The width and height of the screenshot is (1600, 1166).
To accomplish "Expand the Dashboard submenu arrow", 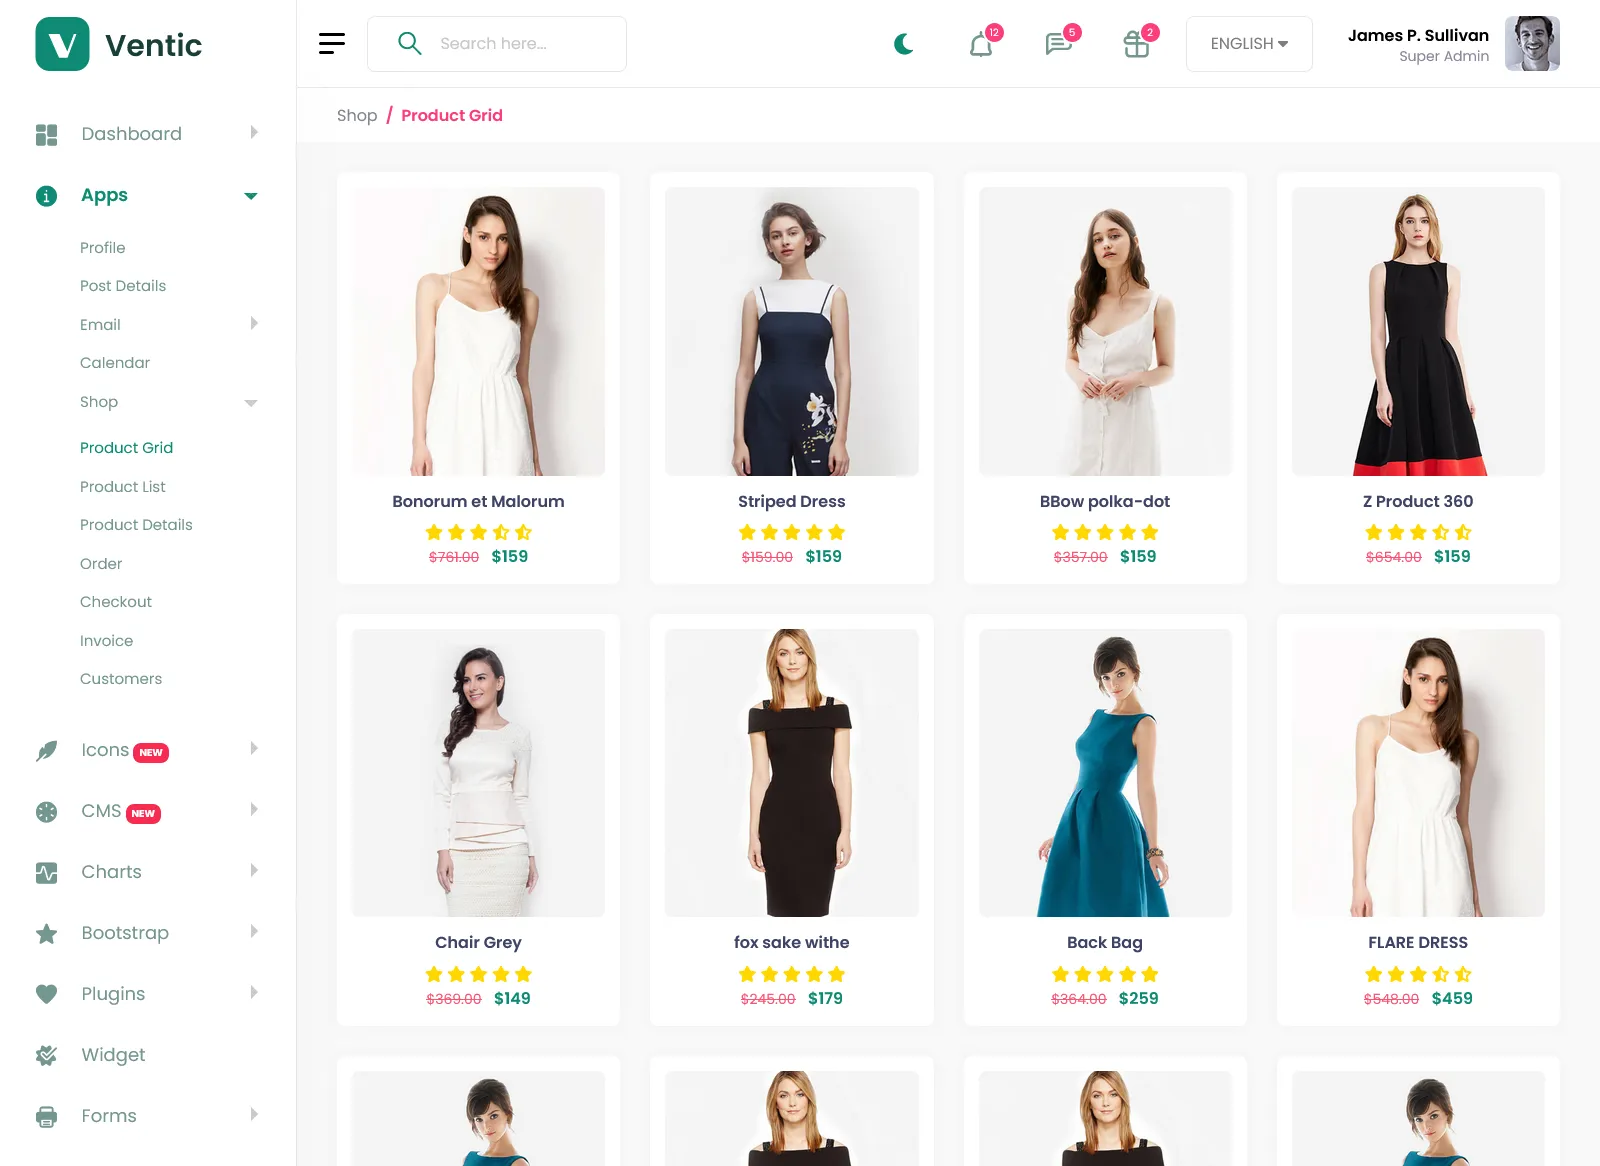I will pyautogui.click(x=254, y=132).
